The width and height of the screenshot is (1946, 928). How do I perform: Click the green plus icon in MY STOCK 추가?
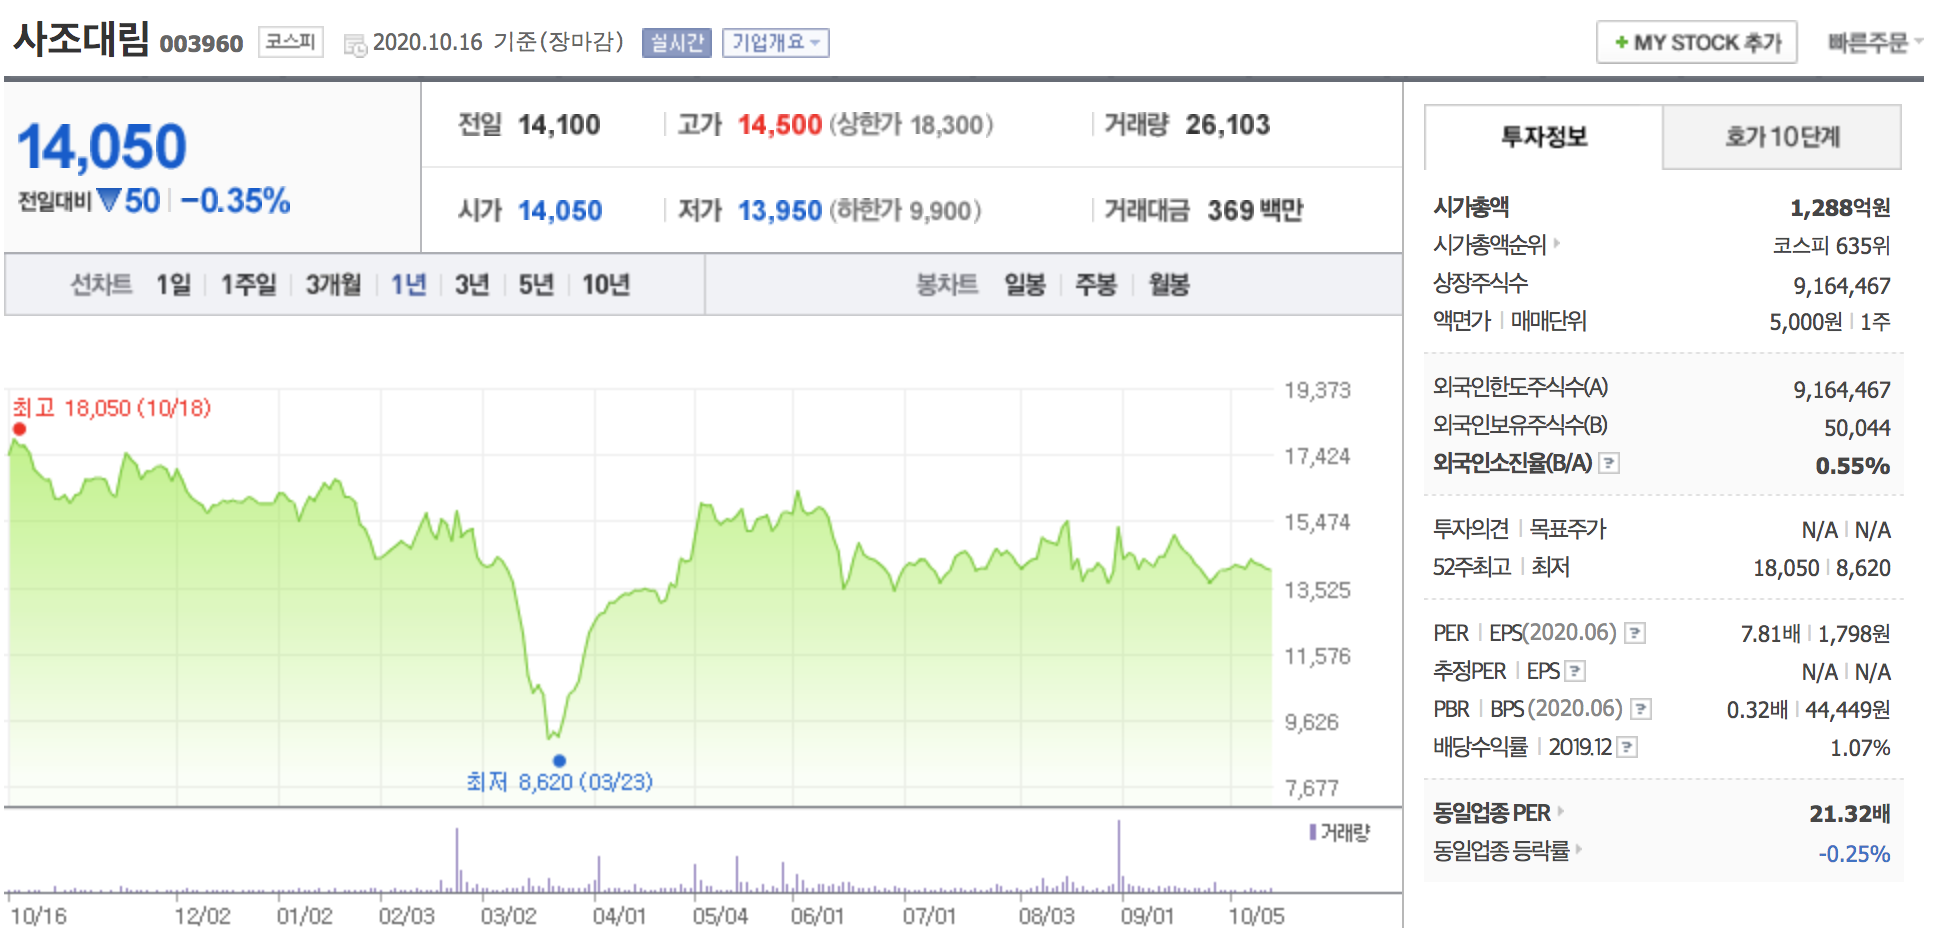(1621, 42)
